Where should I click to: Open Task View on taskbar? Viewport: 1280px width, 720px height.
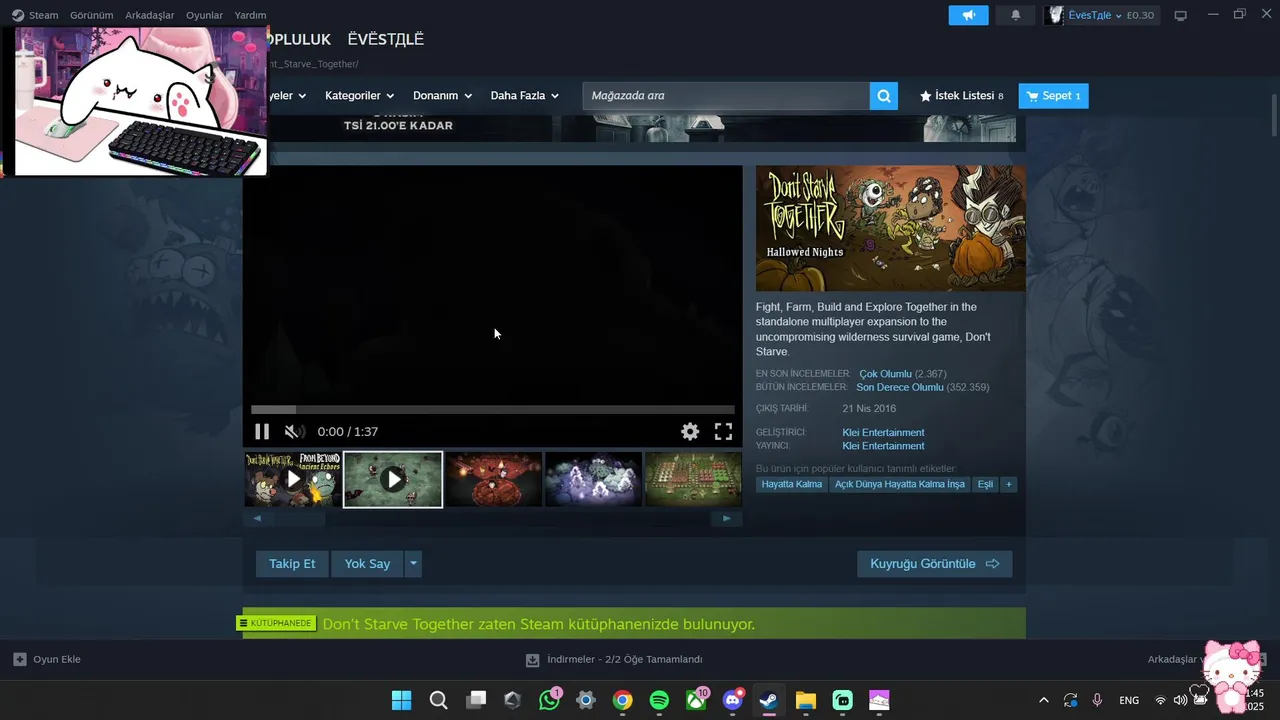[476, 700]
